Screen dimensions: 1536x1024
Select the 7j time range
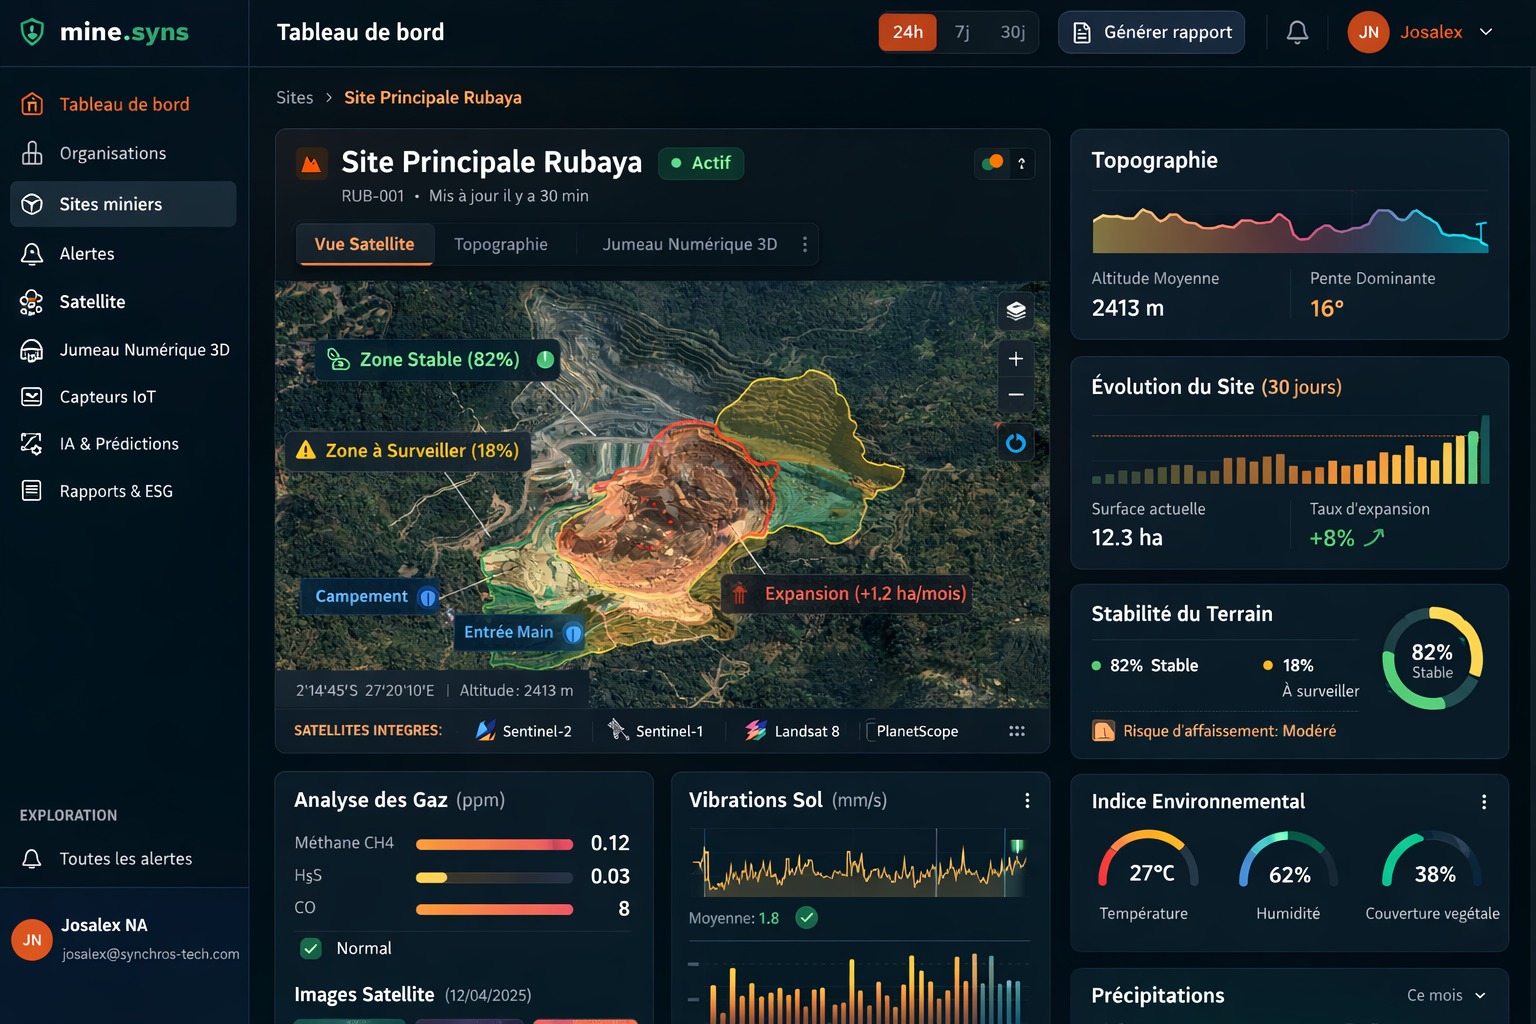pyautogui.click(x=961, y=31)
